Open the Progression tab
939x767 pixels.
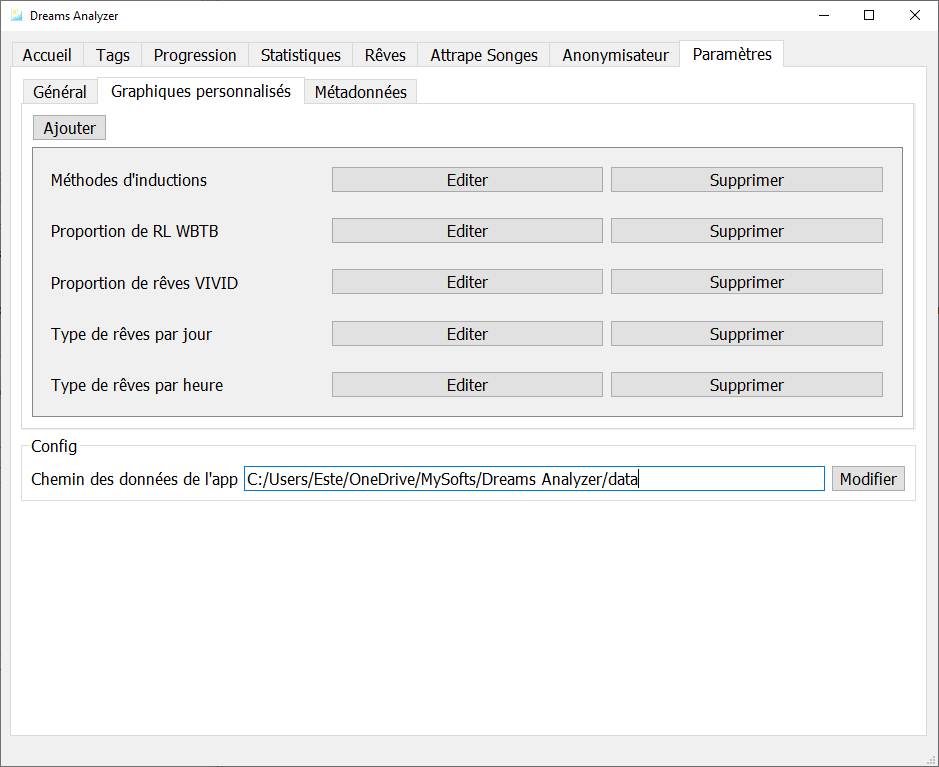pos(195,55)
